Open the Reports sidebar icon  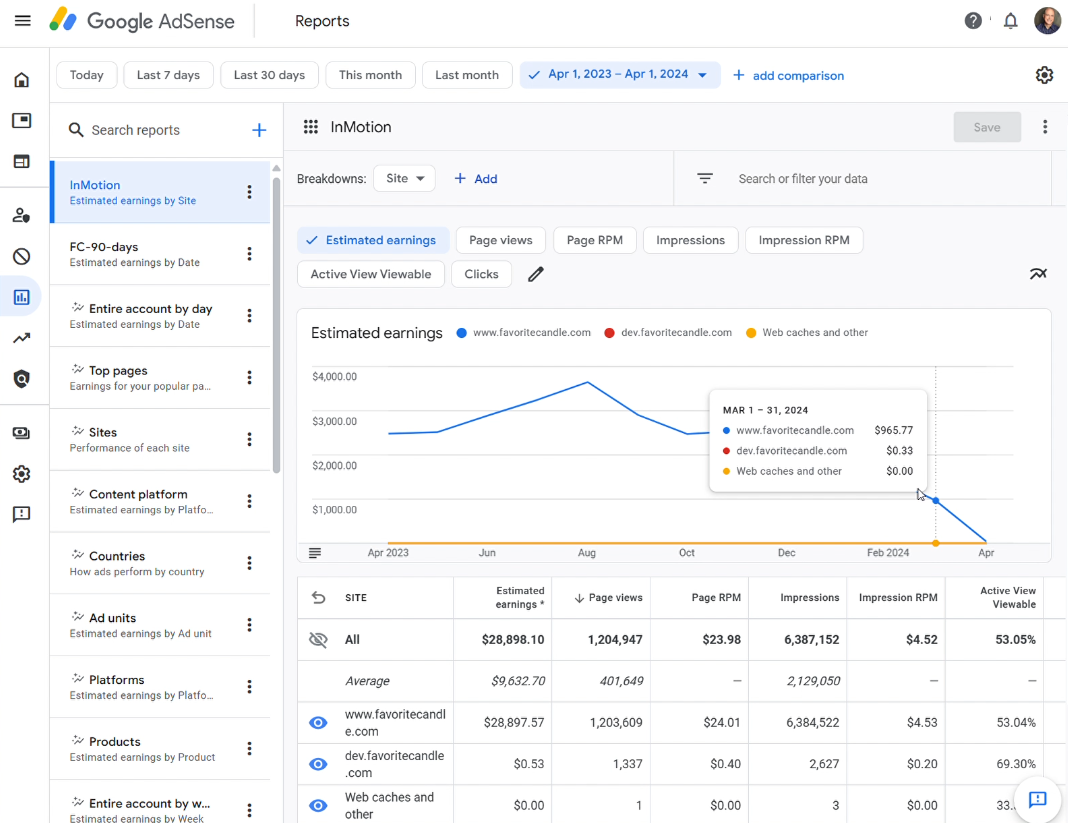click(22, 297)
